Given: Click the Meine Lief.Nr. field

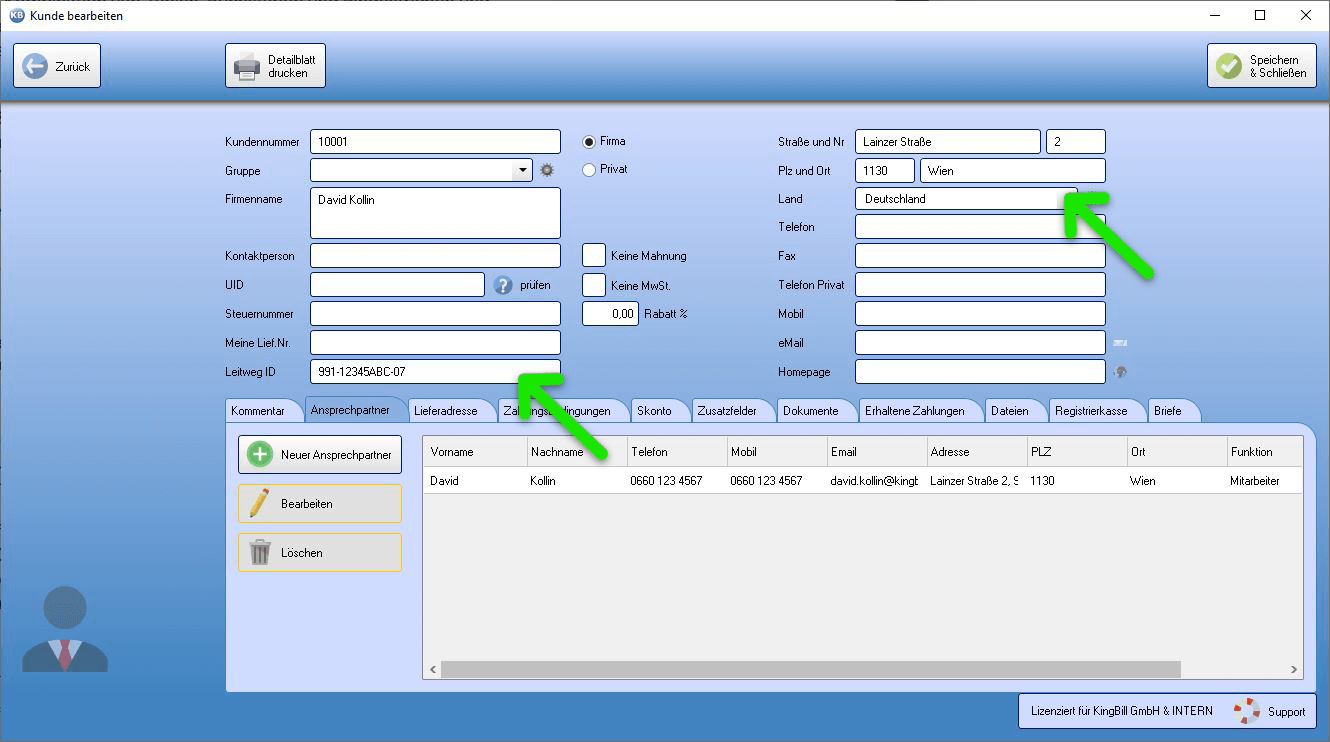Looking at the screenshot, I should click(435, 343).
